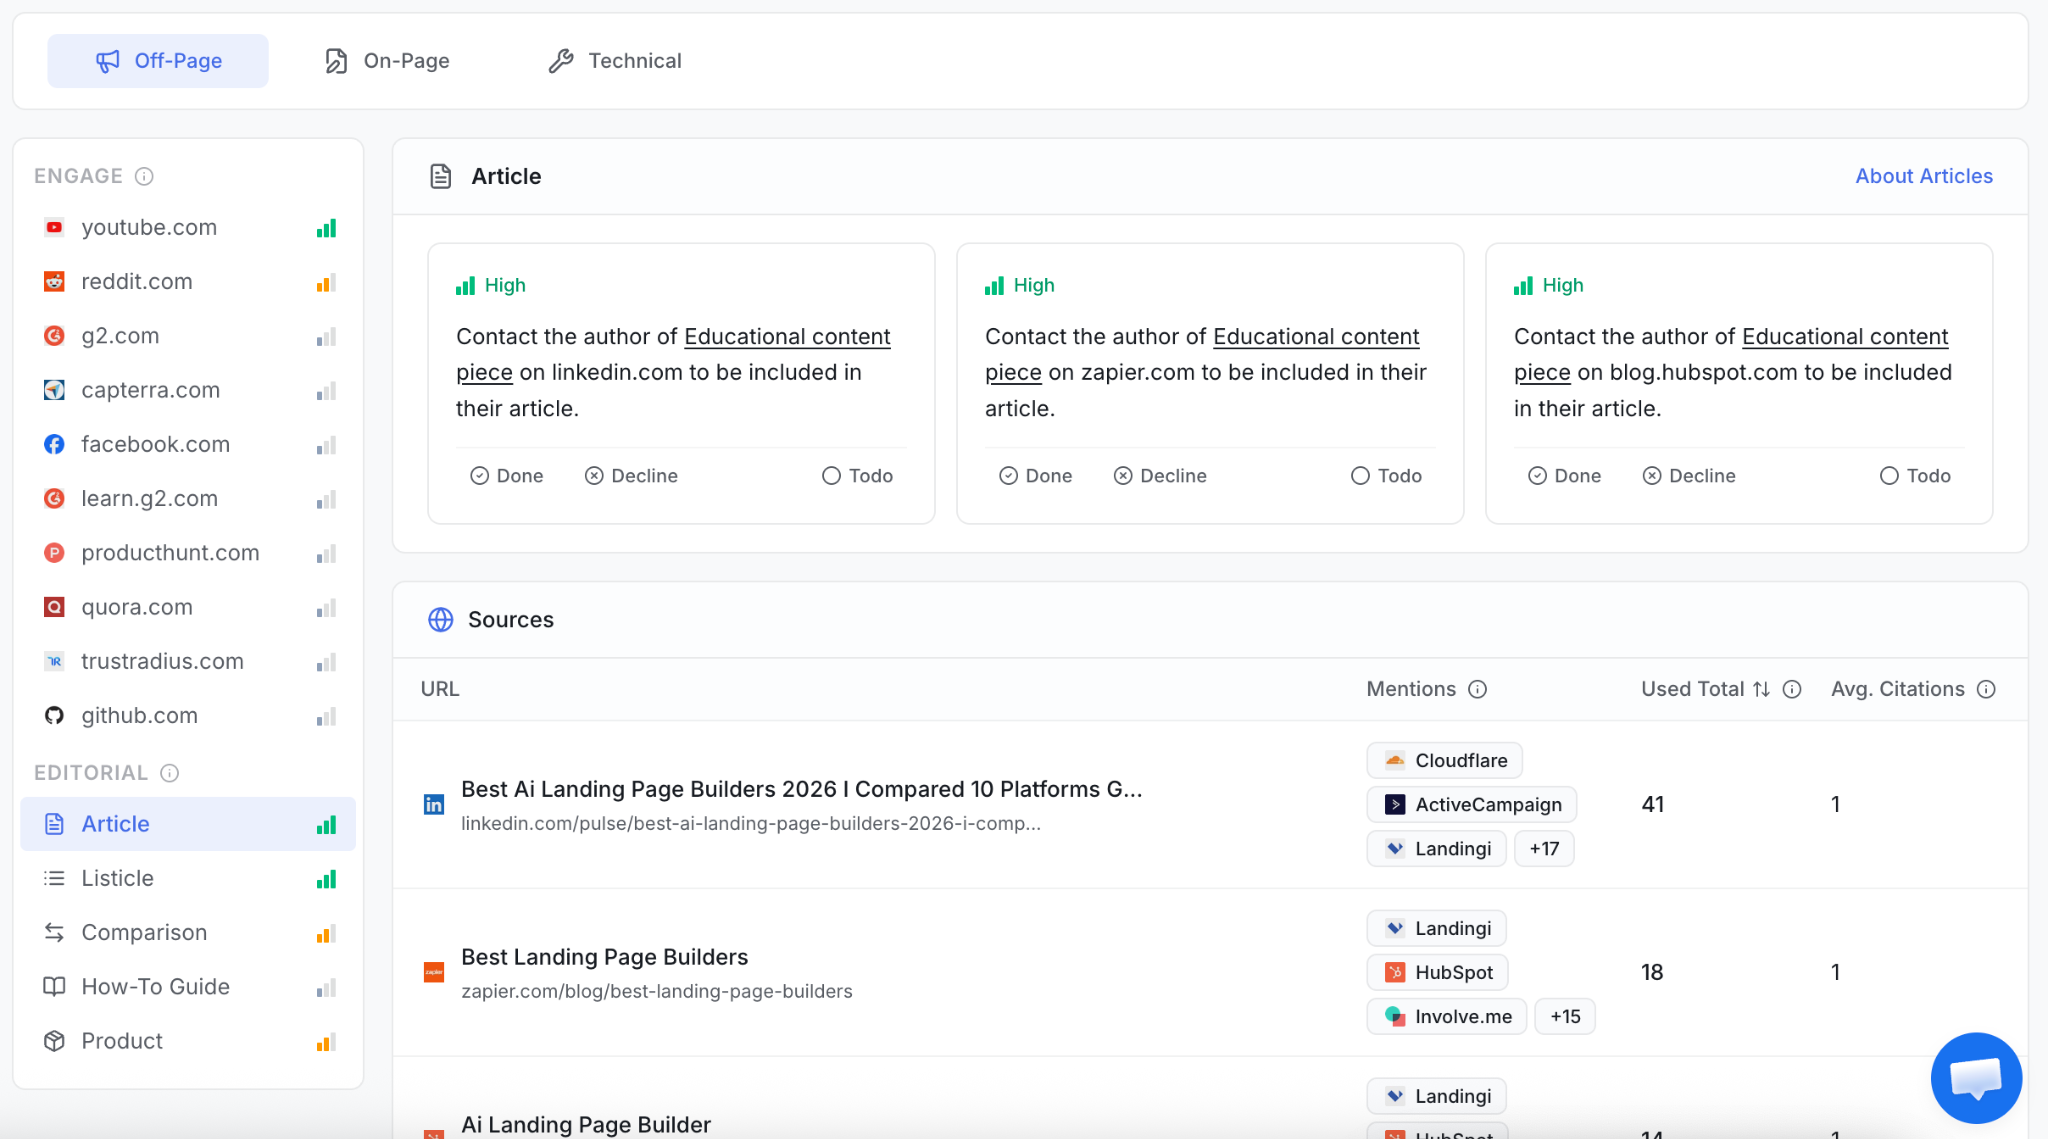Screen dimensions: 2048x1139
Task: Expand the +17 more mentions
Action: pyautogui.click(x=1544, y=849)
